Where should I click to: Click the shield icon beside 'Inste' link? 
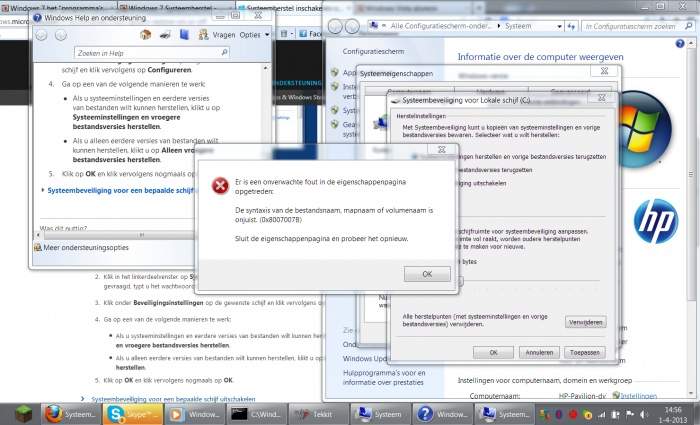click(x=335, y=87)
